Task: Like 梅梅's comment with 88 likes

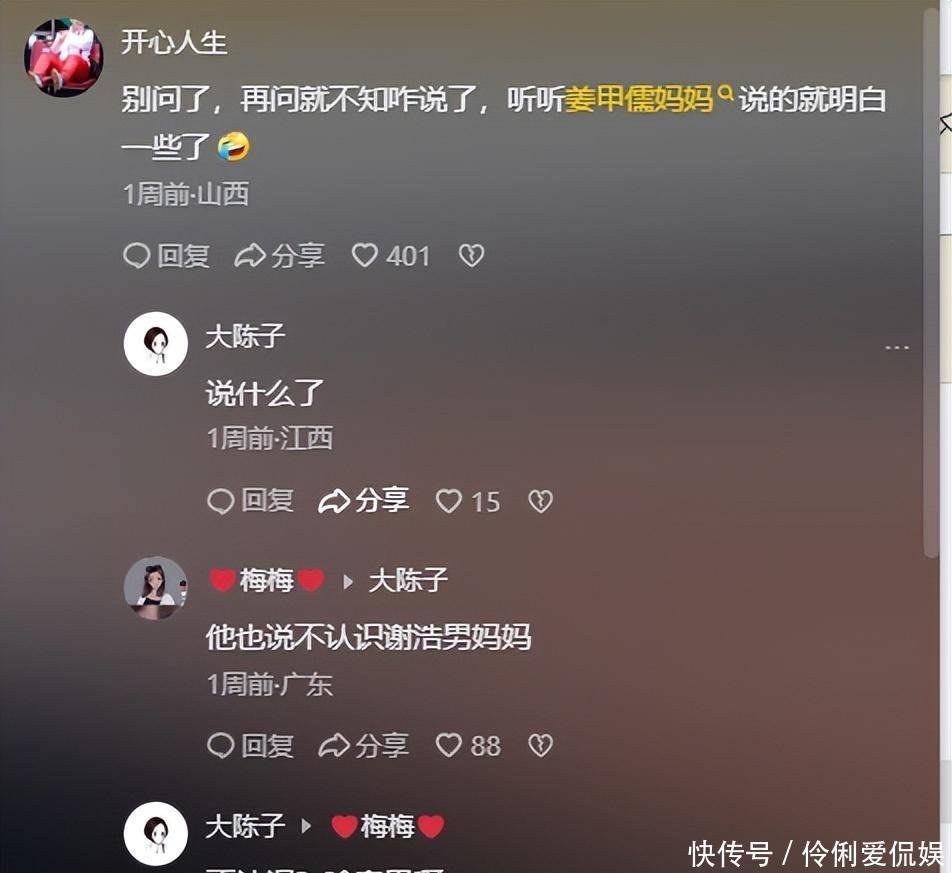Action: coord(468,746)
